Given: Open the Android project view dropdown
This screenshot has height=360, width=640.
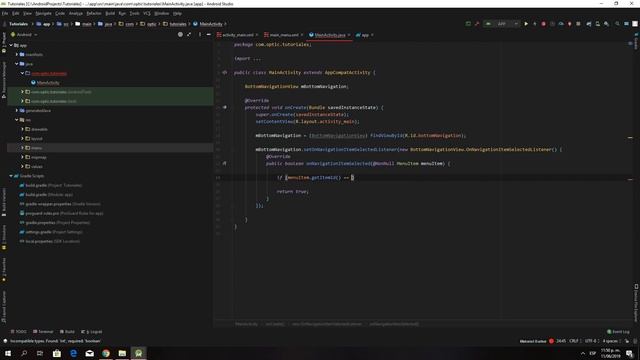Looking at the screenshot, I should [24, 35].
